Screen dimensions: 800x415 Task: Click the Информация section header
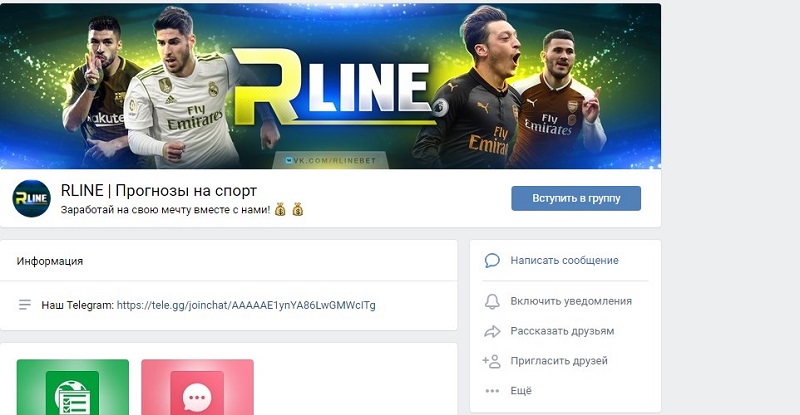(x=49, y=261)
